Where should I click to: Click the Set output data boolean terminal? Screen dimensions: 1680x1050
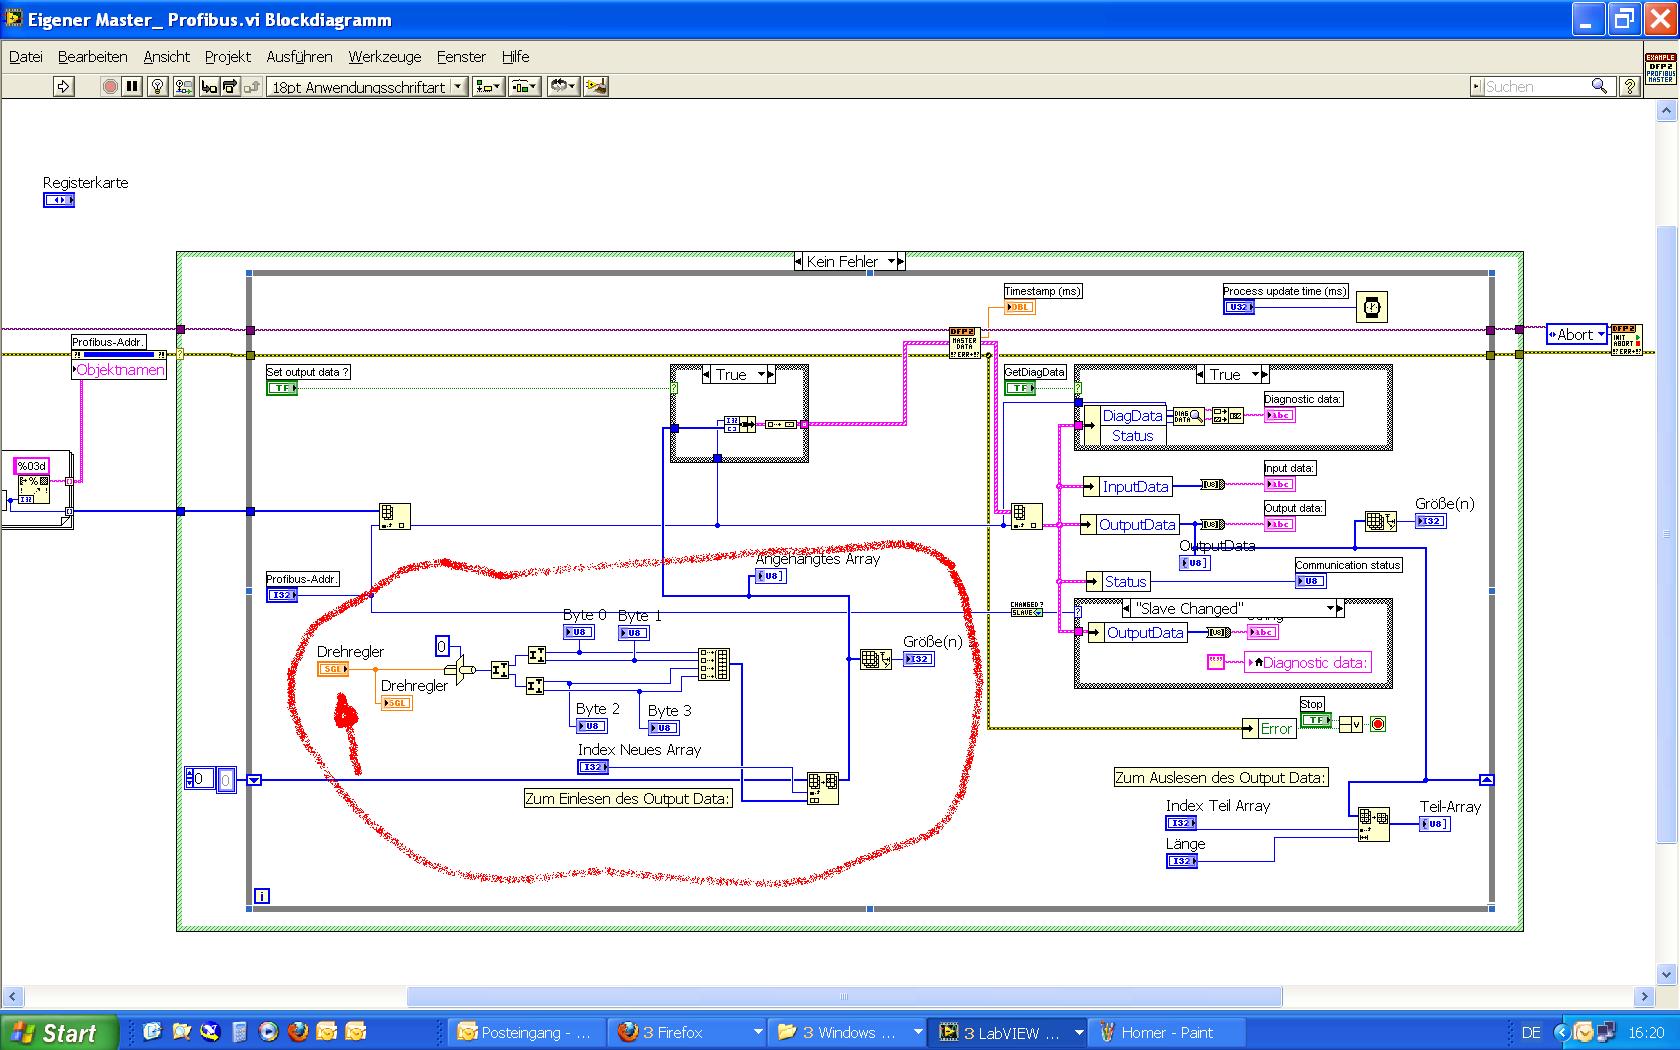click(x=281, y=388)
